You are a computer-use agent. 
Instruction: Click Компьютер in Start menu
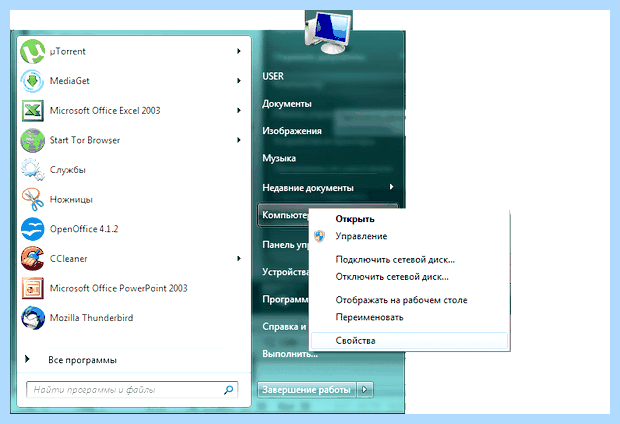pos(285,215)
